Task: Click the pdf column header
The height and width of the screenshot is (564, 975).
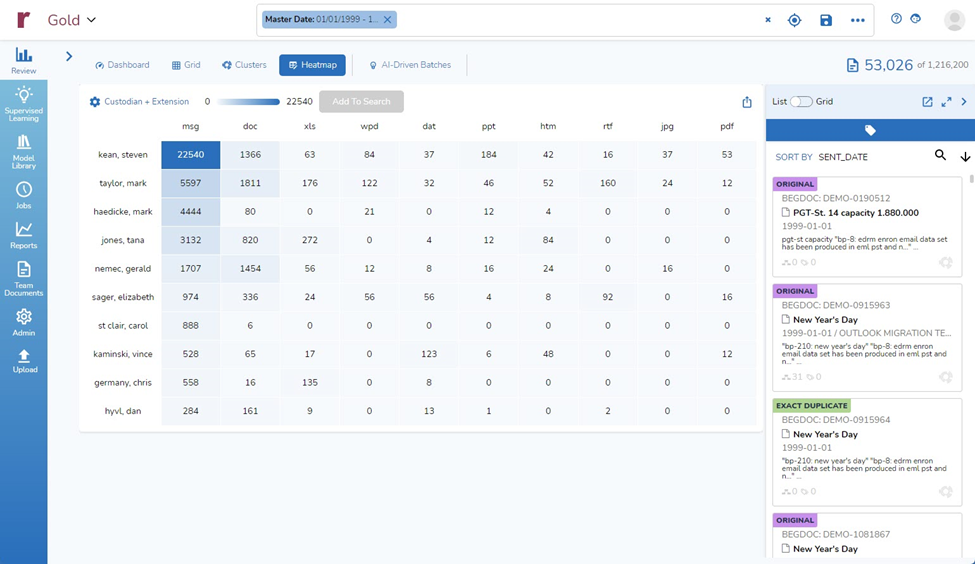Action: click(727, 126)
